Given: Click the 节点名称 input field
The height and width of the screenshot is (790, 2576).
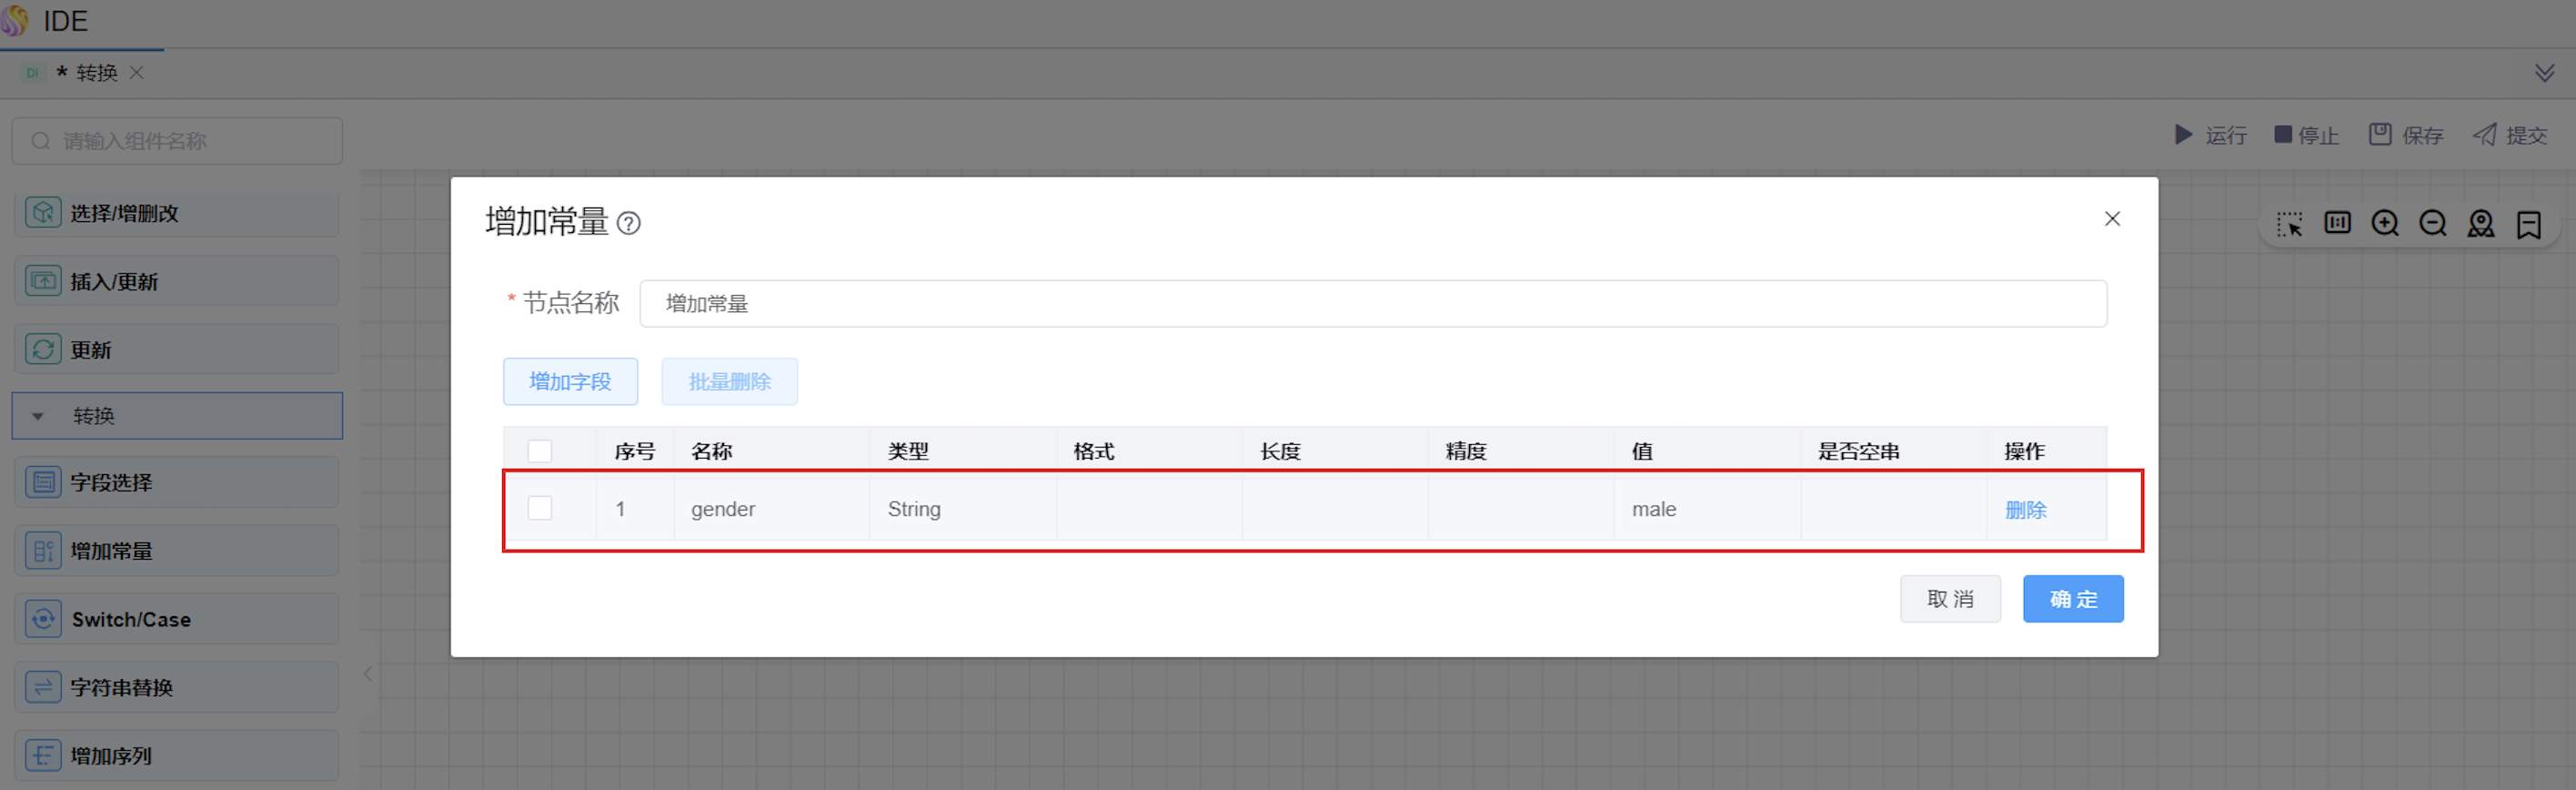Looking at the screenshot, I should click(x=1373, y=303).
